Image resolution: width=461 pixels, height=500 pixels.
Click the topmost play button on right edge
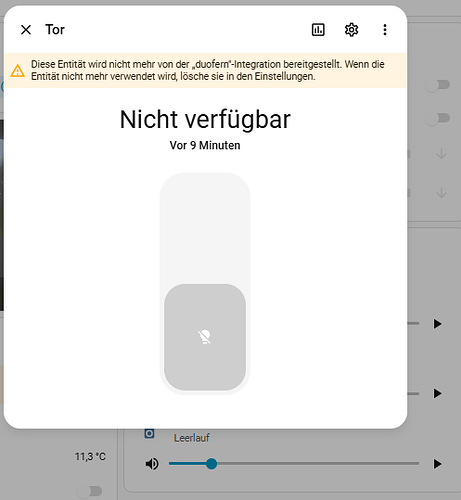[x=437, y=324]
